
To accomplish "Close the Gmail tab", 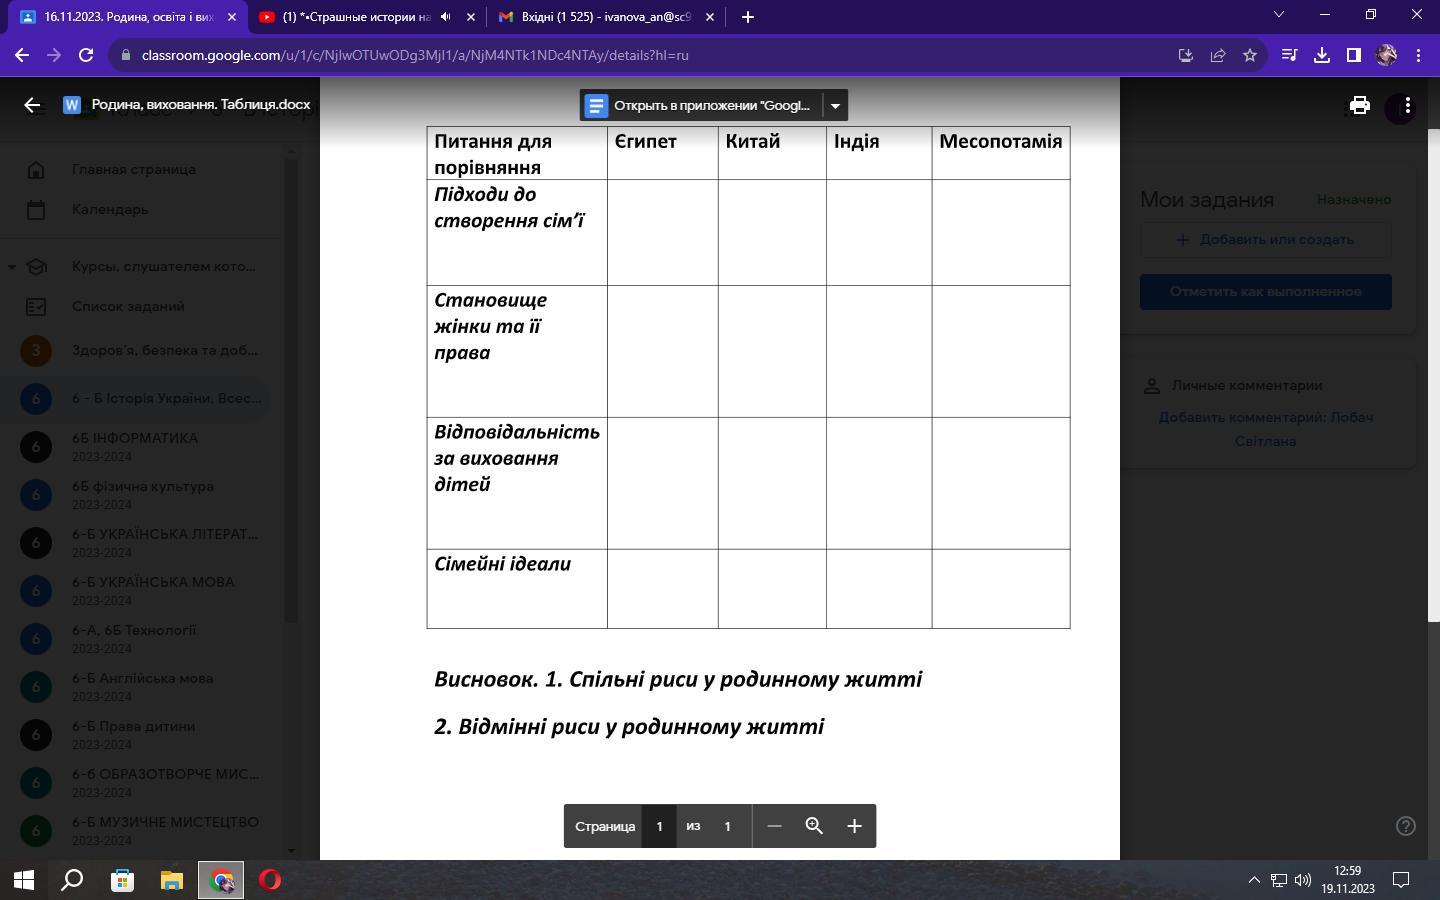I will click(x=710, y=17).
